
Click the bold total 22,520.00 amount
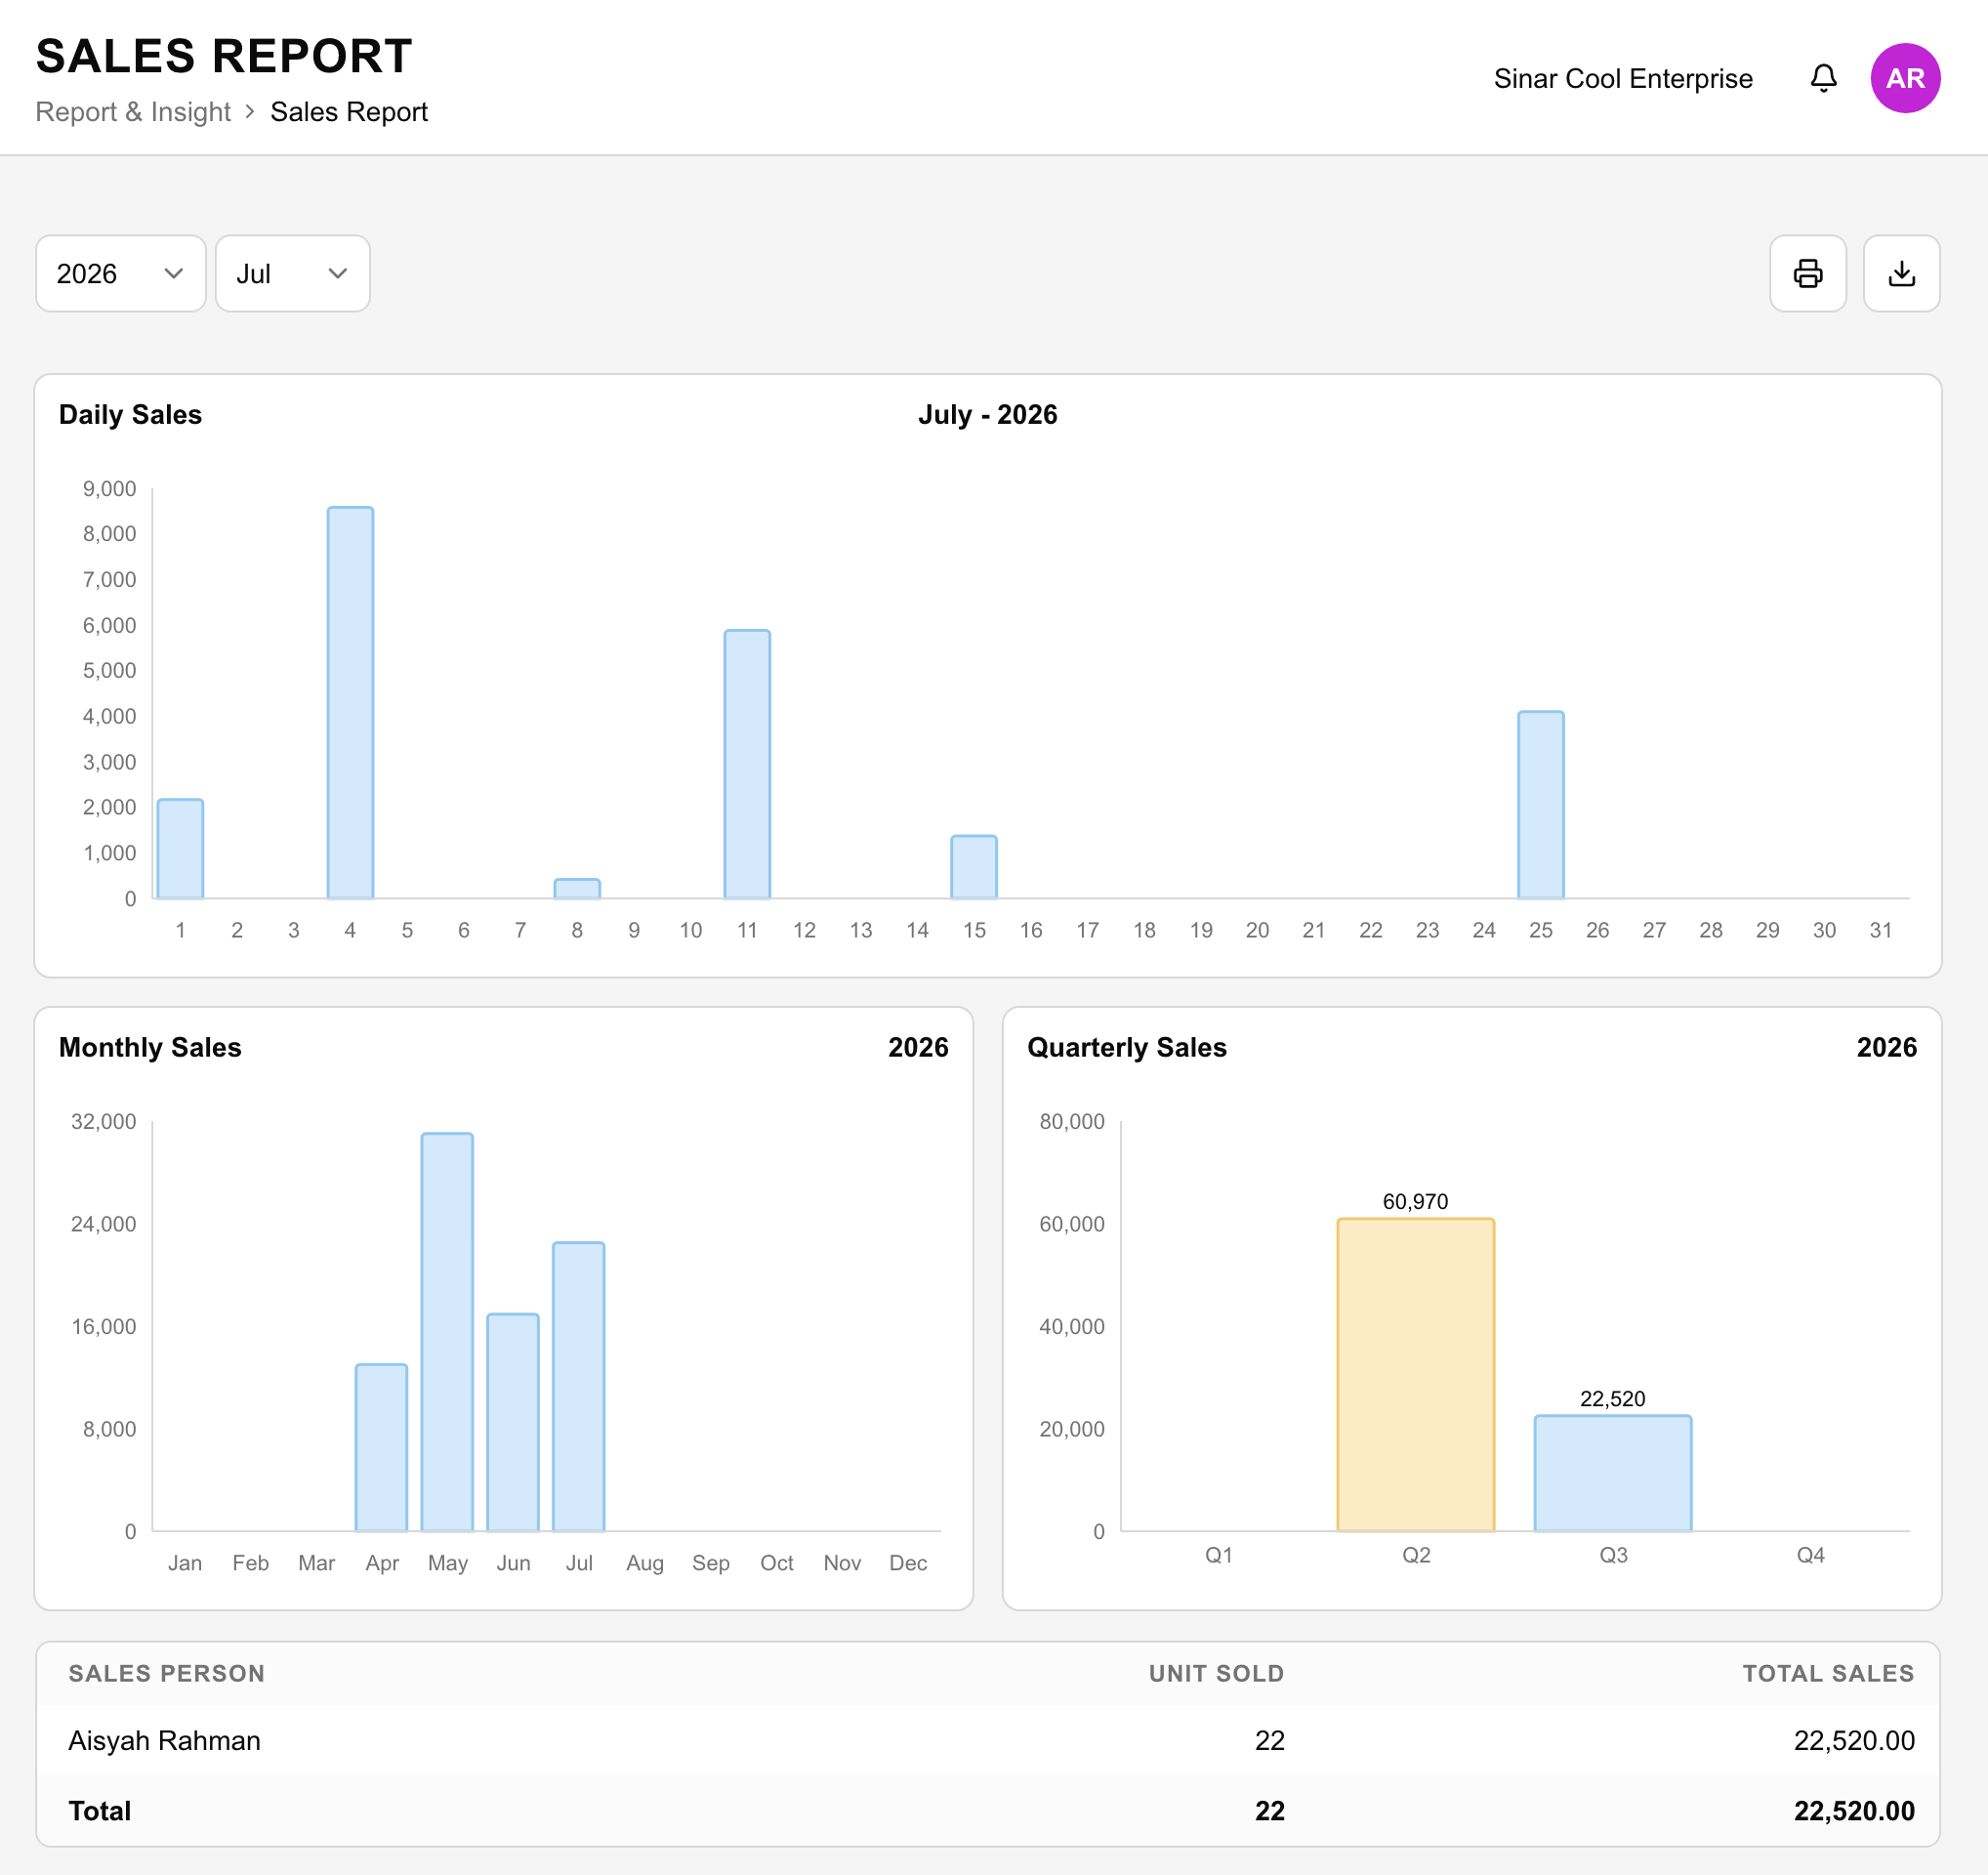pos(1854,1810)
